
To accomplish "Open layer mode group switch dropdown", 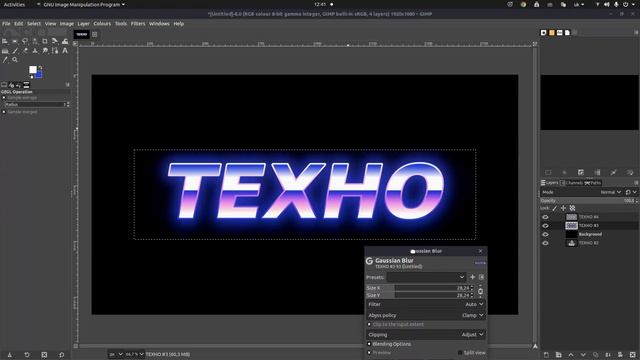I will click(x=631, y=192).
